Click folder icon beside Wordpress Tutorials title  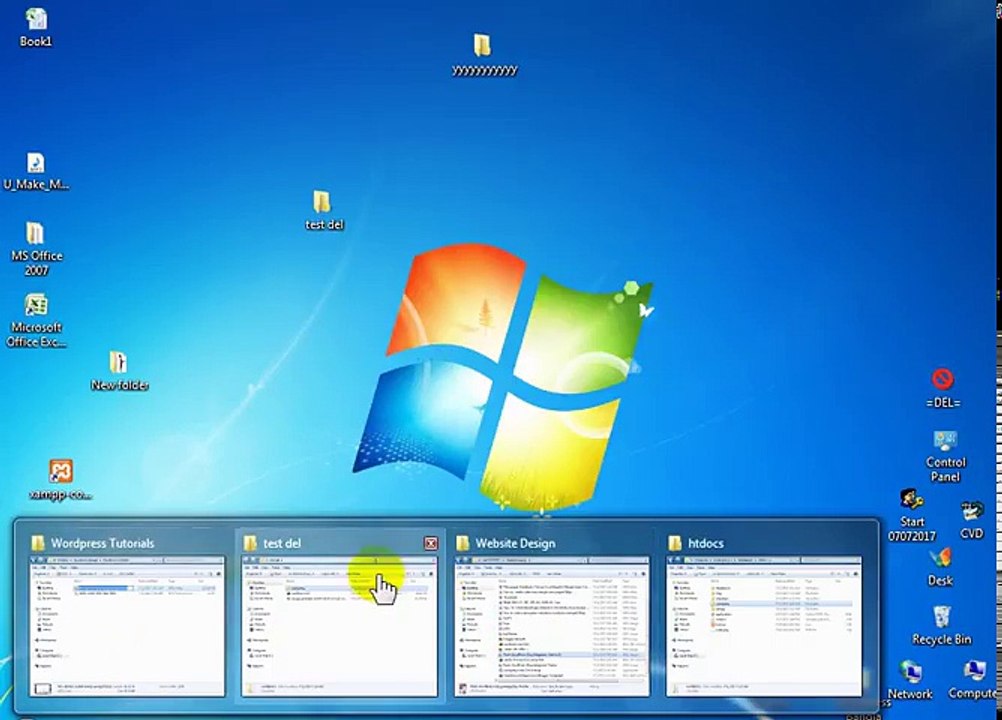point(38,543)
